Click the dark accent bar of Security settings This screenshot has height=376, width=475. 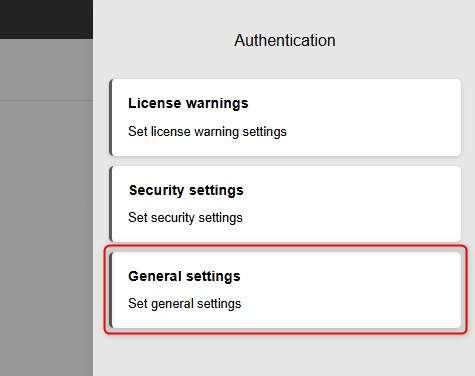pos(111,204)
